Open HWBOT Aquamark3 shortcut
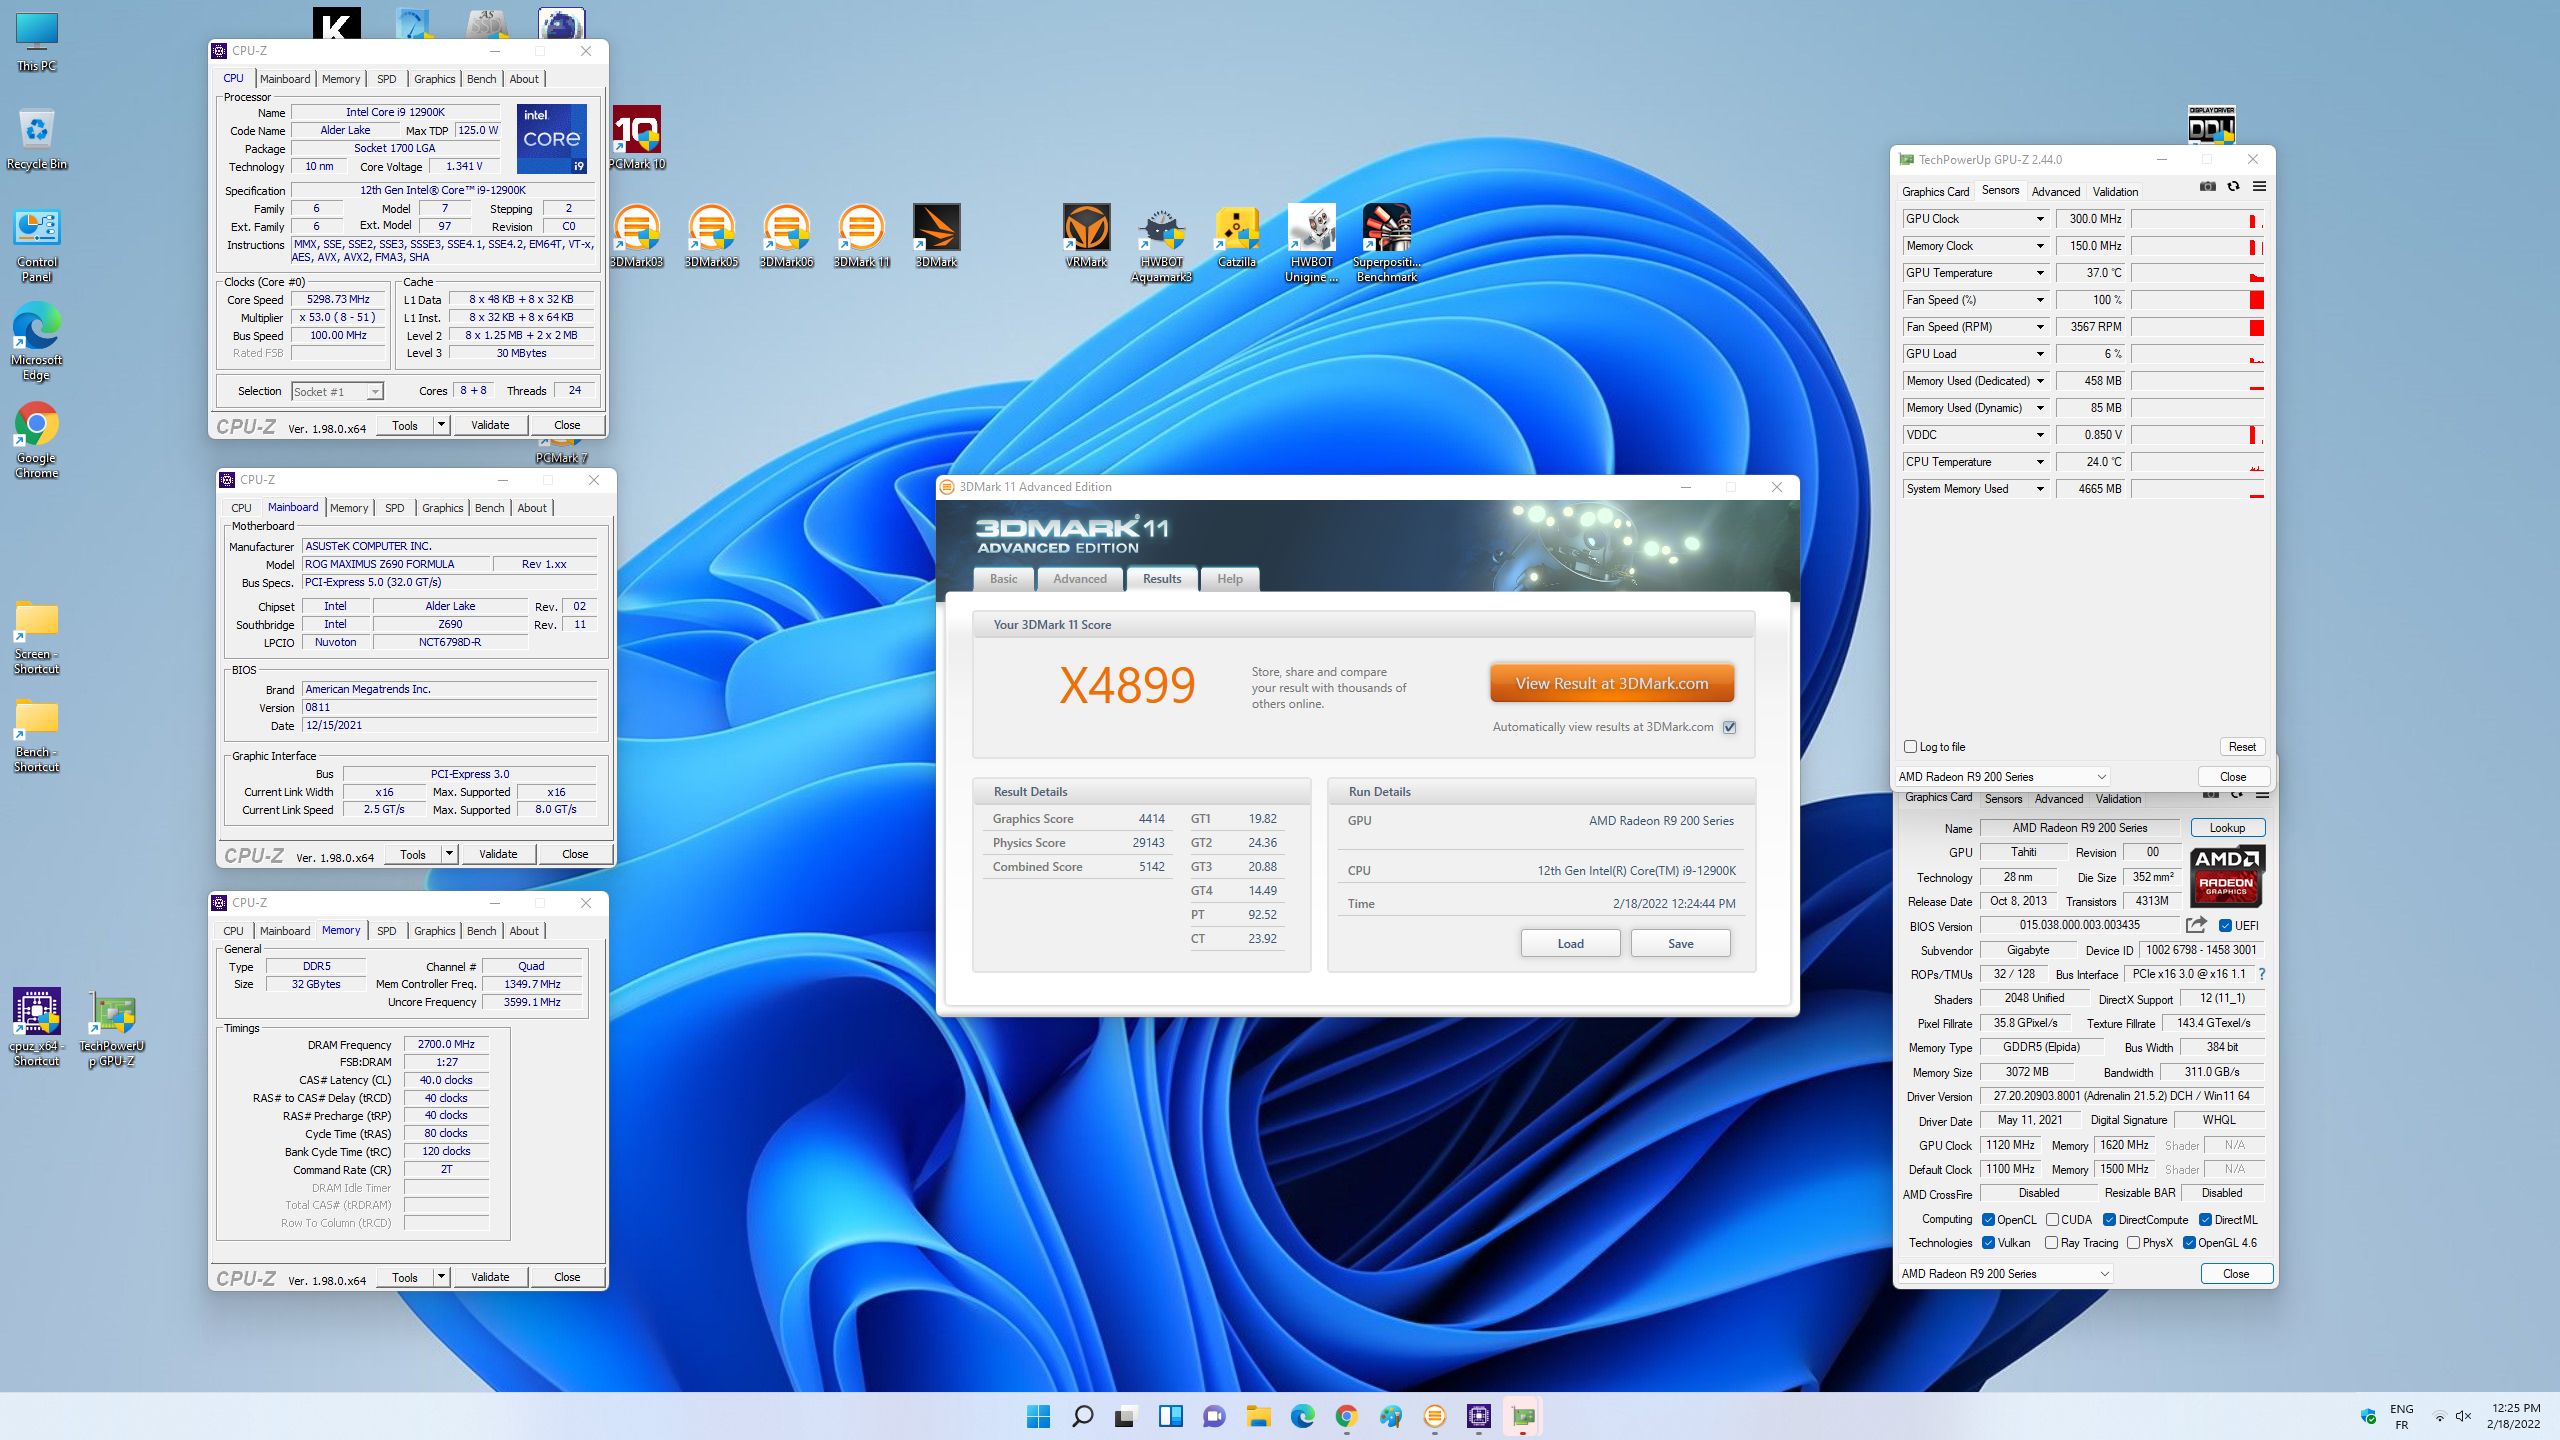This screenshot has width=2560, height=1440. tap(1161, 243)
